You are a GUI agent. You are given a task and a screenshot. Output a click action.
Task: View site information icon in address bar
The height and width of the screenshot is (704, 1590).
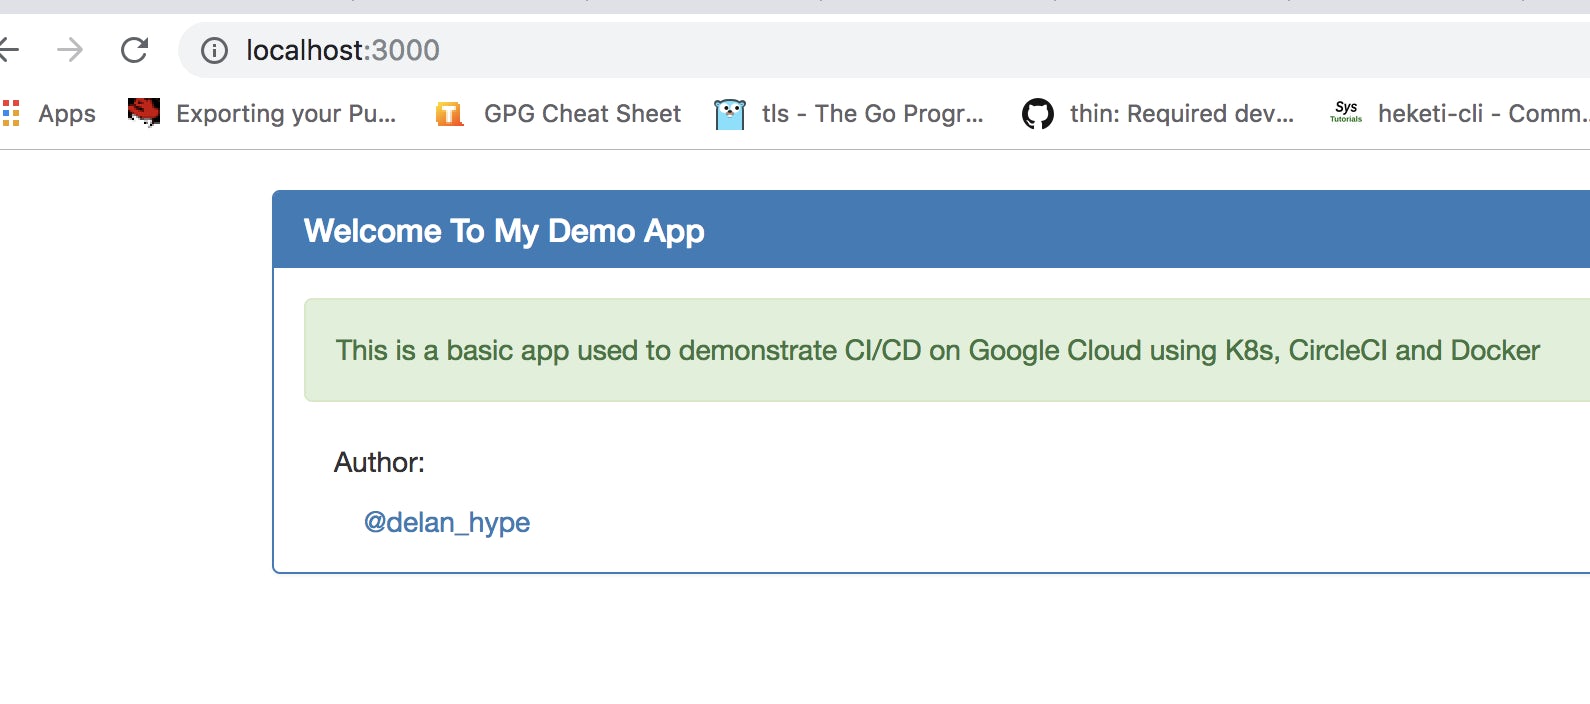pos(214,50)
